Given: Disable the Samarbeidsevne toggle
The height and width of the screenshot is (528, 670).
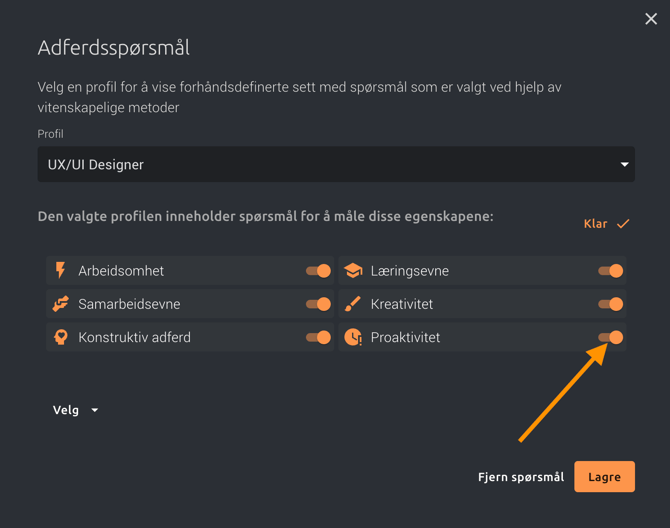Looking at the screenshot, I should click(x=318, y=304).
